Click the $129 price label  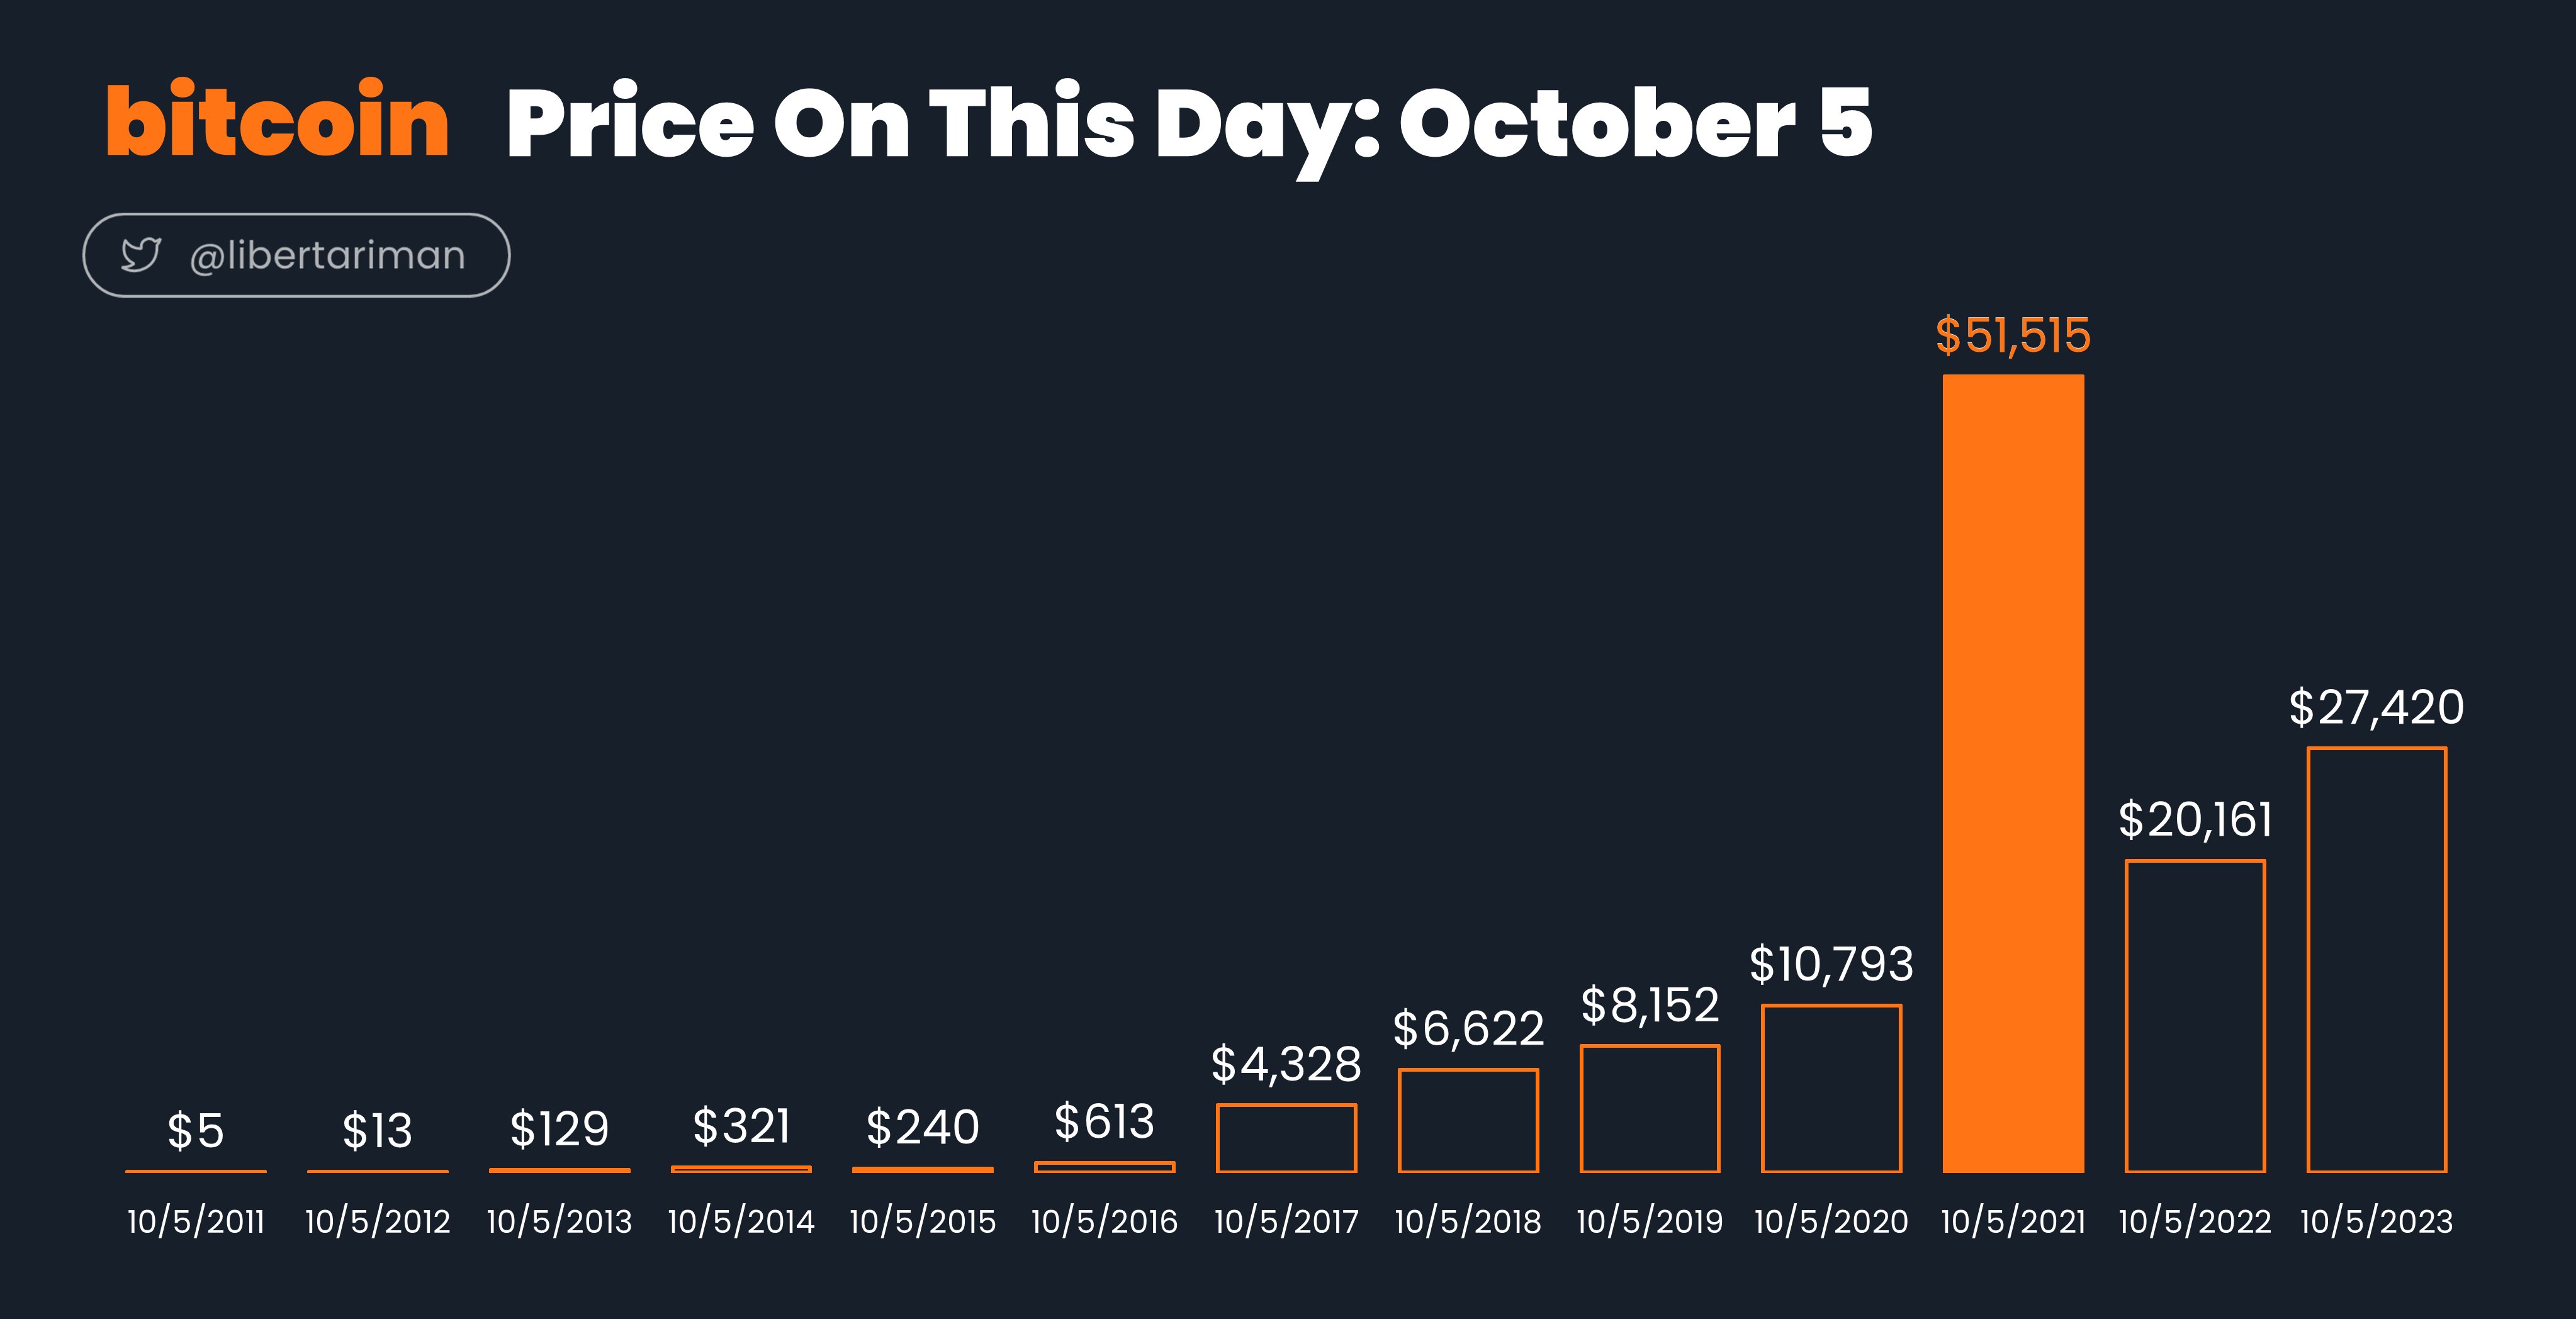(x=559, y=1129)
